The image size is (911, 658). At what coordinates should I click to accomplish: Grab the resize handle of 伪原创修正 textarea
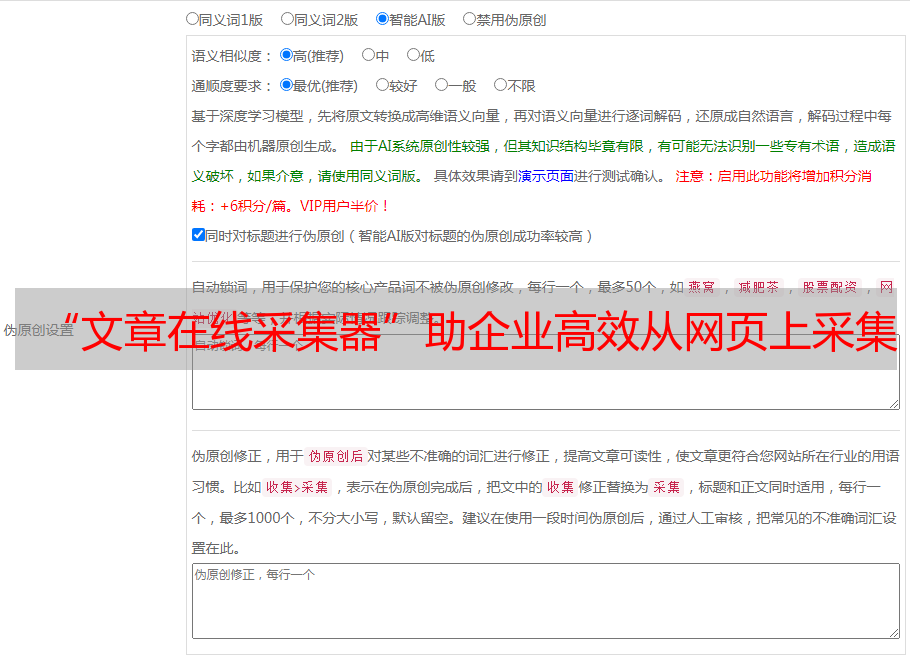894,633
